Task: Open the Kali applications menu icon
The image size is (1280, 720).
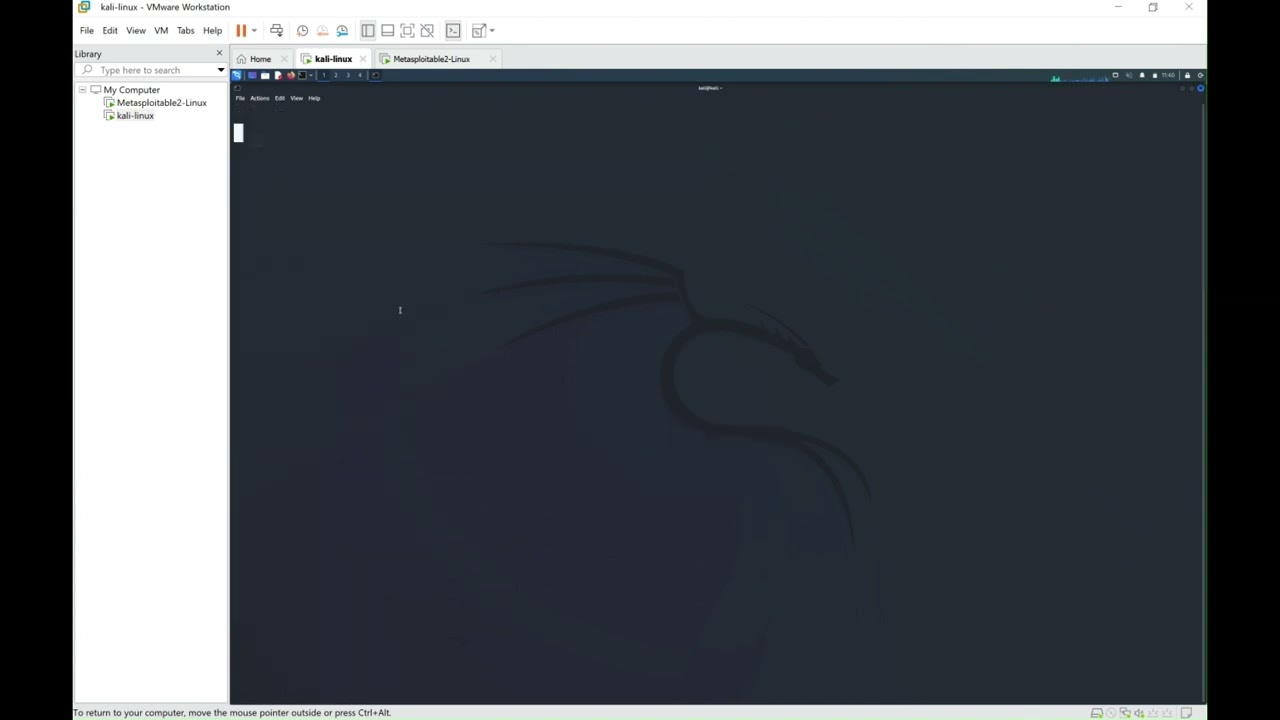Action: [236, 75]
